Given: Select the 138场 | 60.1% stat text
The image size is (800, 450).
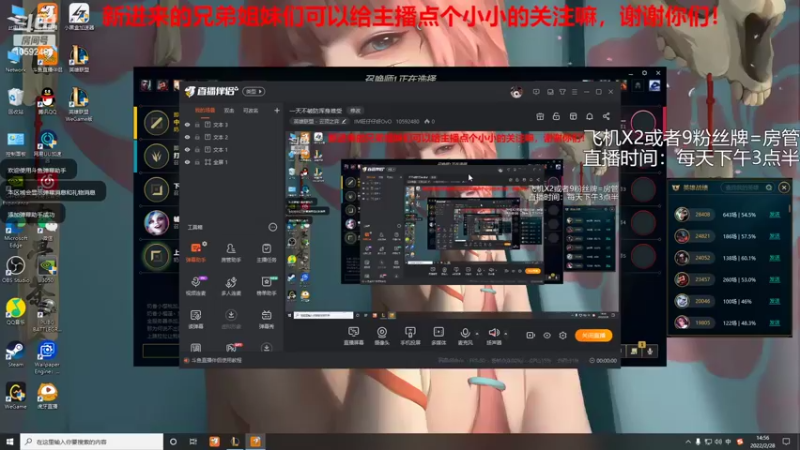Looking at the screenshot, I should (739, 258).
